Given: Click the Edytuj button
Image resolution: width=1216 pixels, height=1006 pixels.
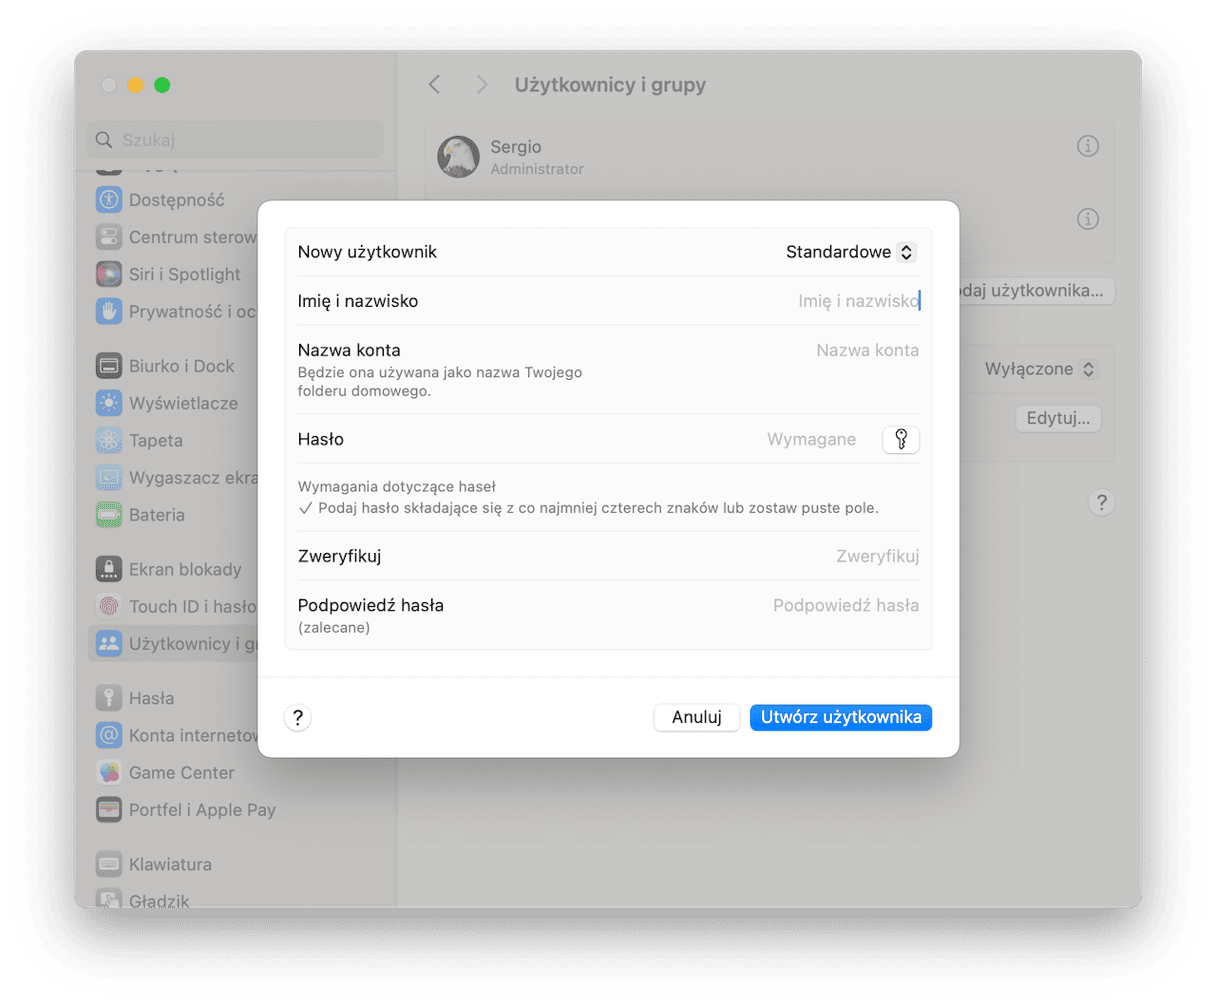Looking at the screenshot, I should [1058, 418].
